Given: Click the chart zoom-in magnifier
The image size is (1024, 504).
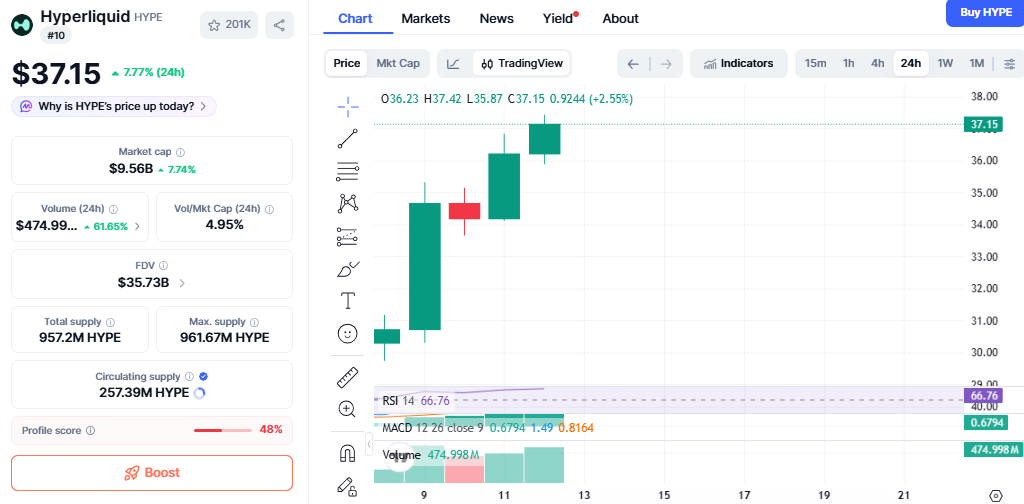Looking at the screenshot, I should tap(348, 409).
